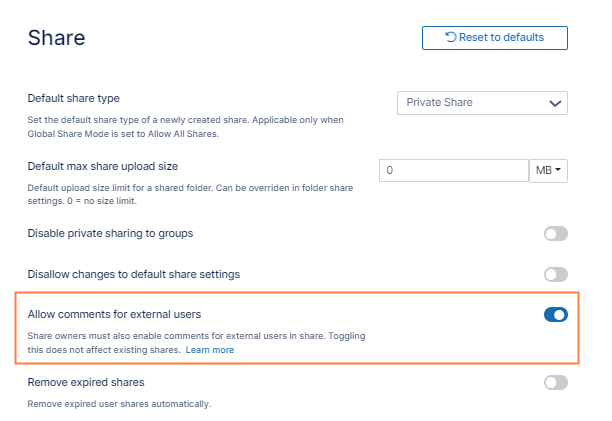
Task: Click the Remove expired shares label
Action: [x=86, y=381]
